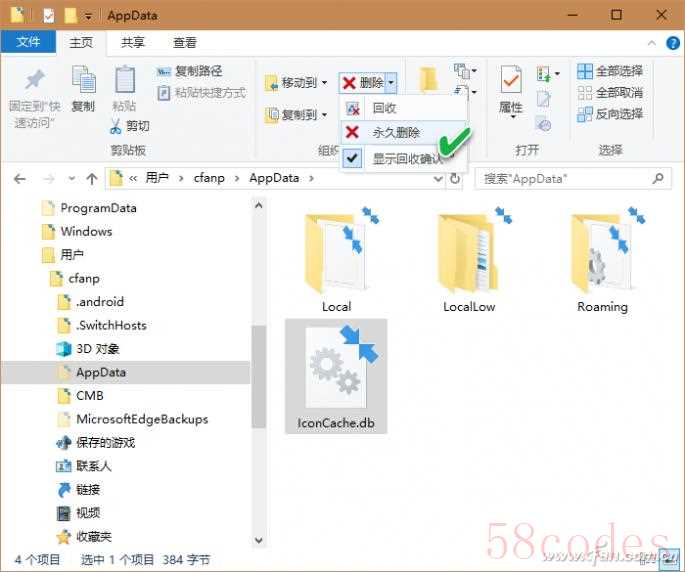Select .SwitchHosts folder in the tree
The image size is (685, 572).
[102, 325]
